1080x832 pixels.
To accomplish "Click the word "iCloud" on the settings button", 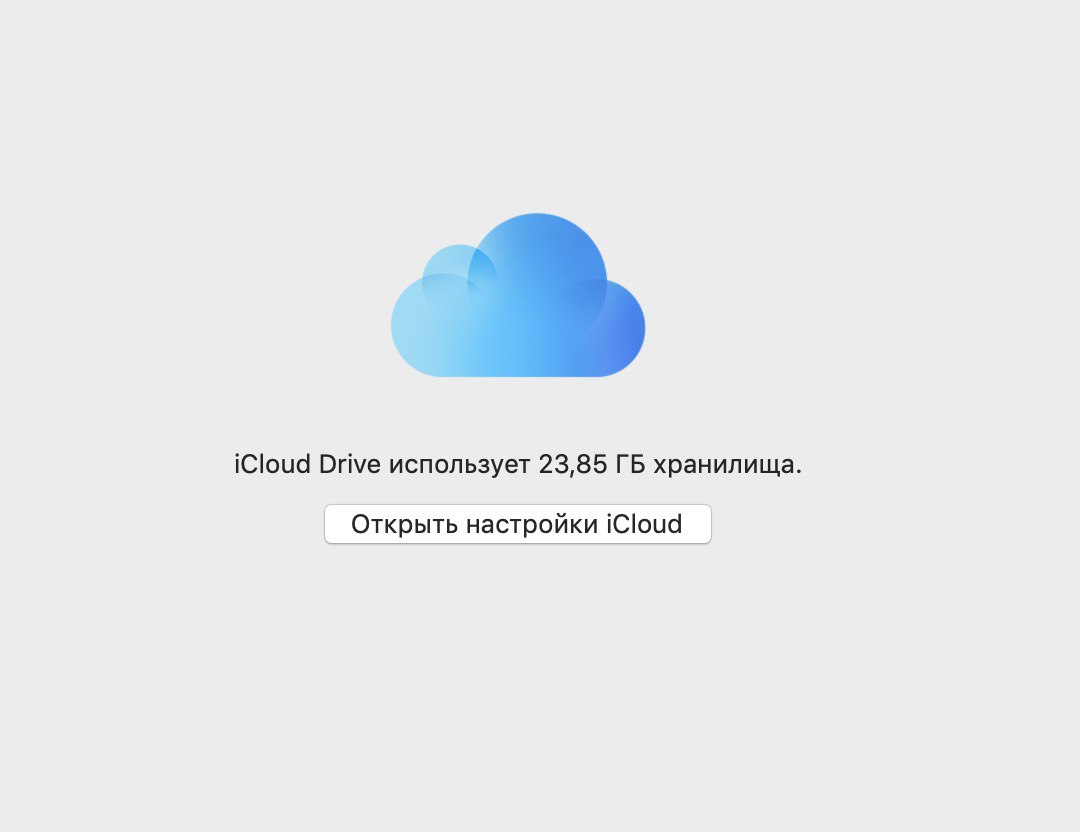I will [644, 524].
